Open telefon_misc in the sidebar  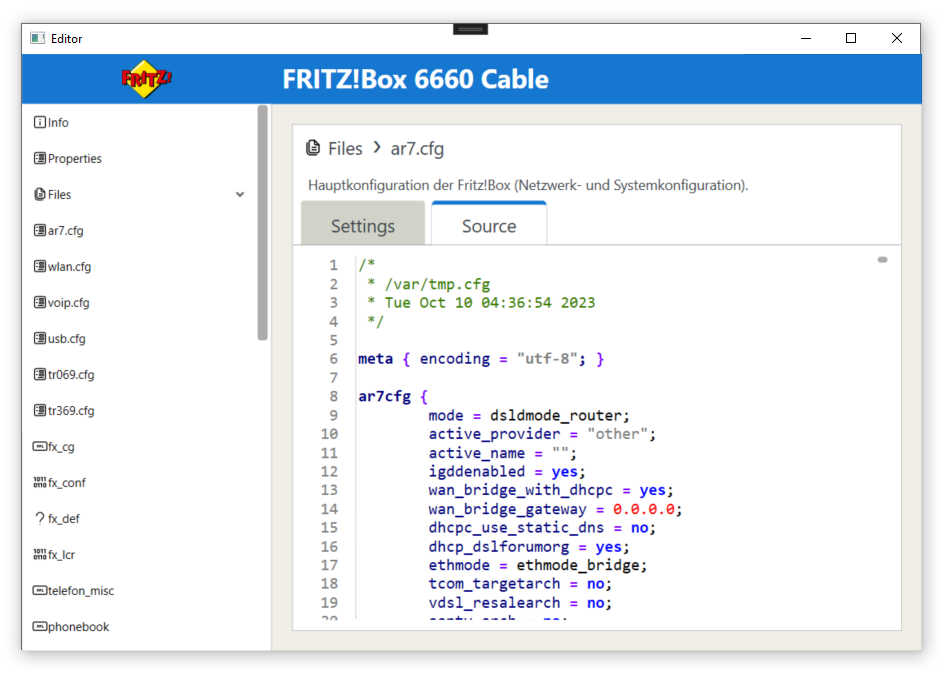pyautogui.click(x=81, y=590)
